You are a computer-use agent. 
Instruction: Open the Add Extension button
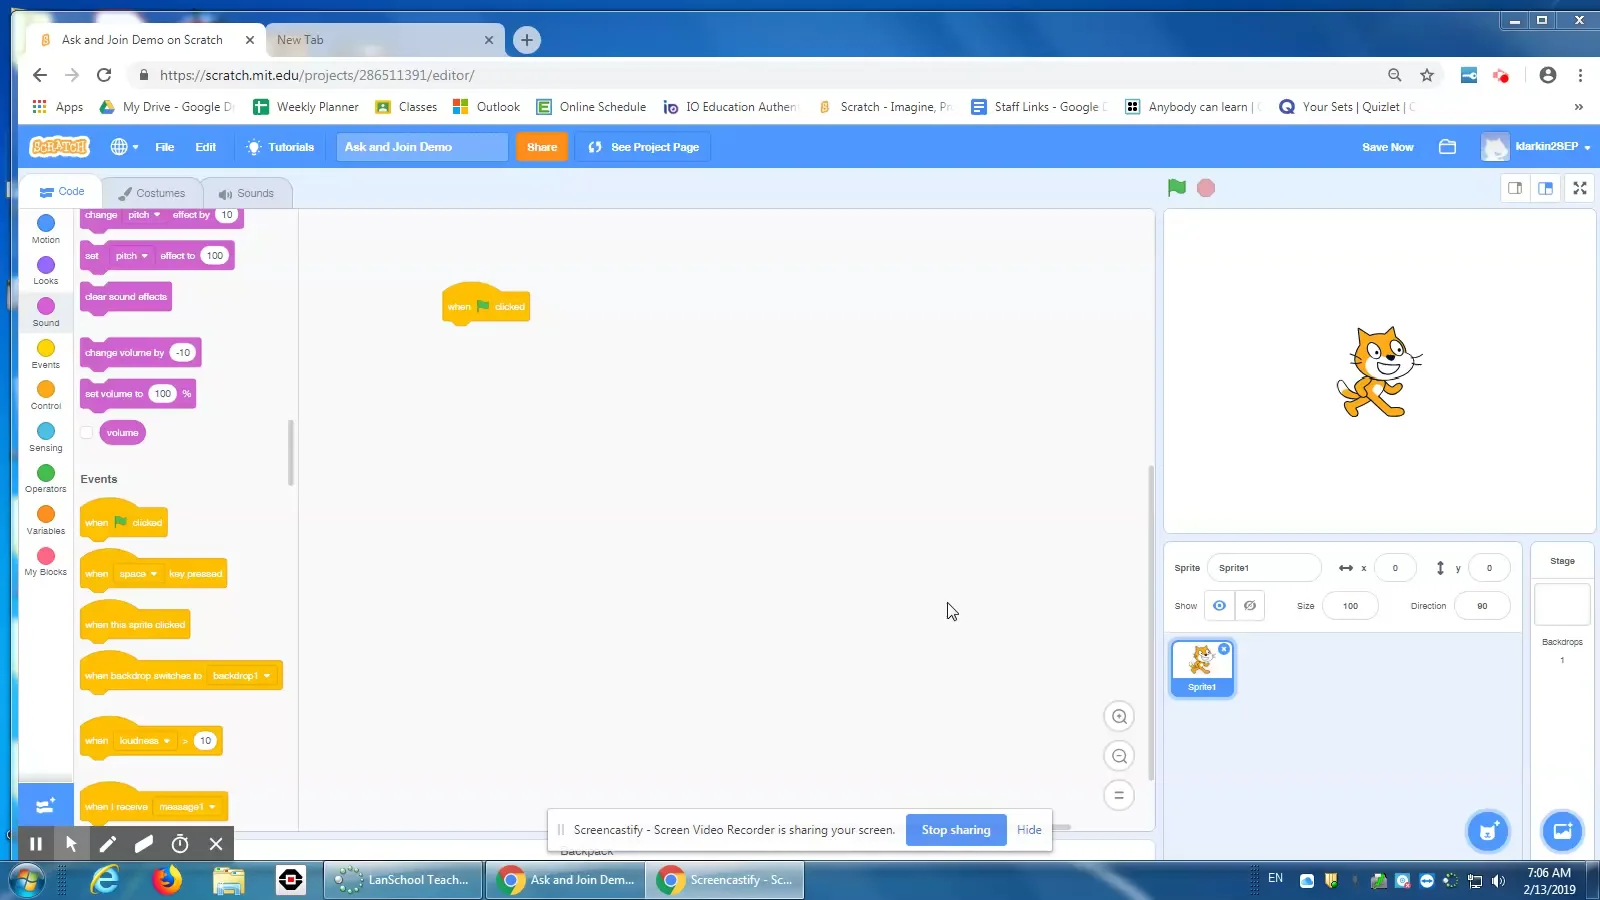45,806
